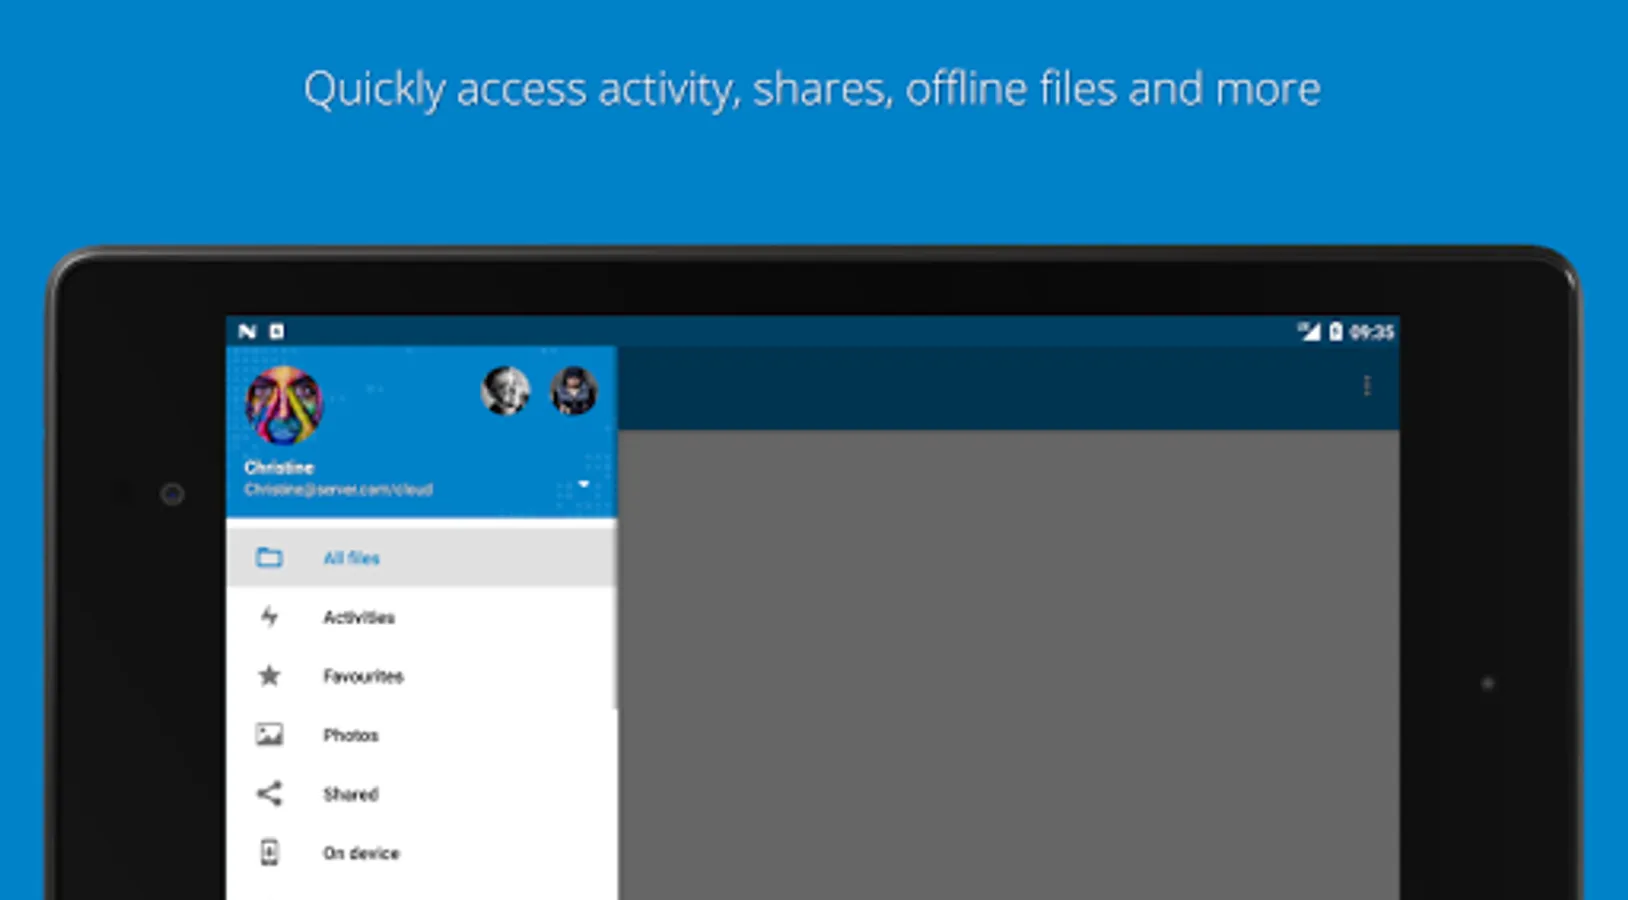Click Christine's colorful profile avatar
This screenshot has height=900, width=1628.
point(284,405)
